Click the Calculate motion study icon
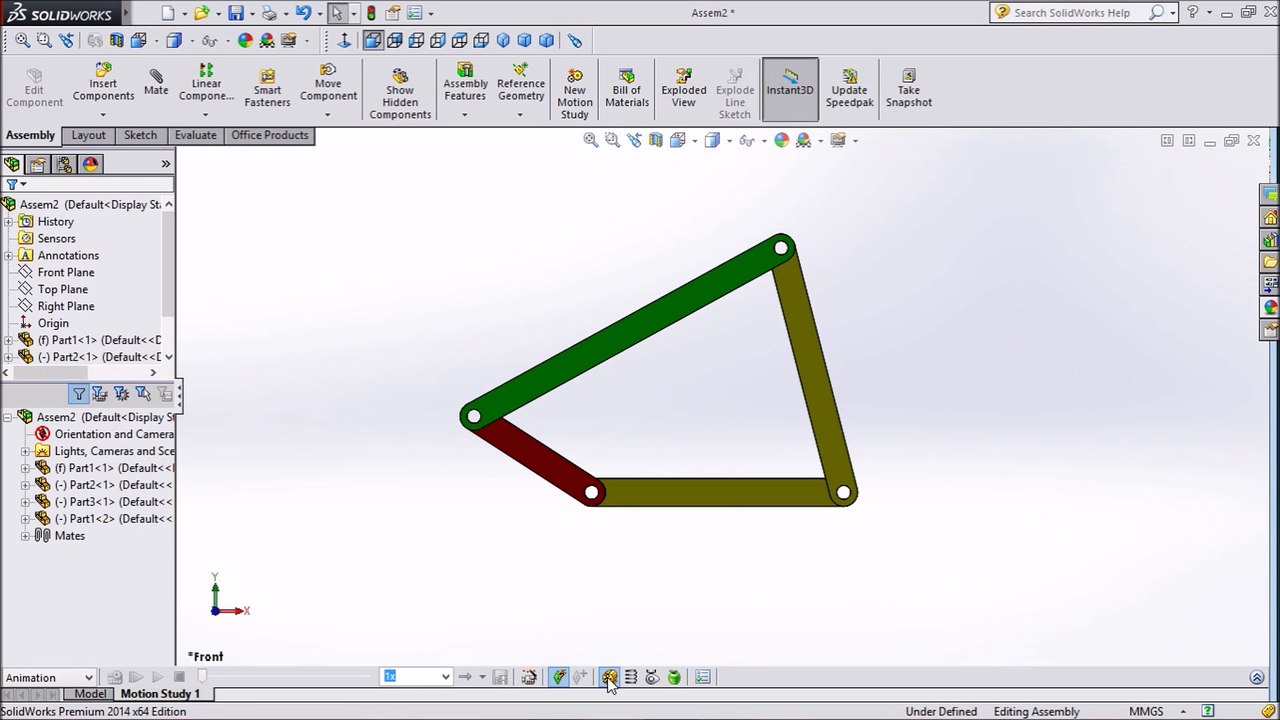Screen dimensions: 1280x720 click(x=115, y=677)
